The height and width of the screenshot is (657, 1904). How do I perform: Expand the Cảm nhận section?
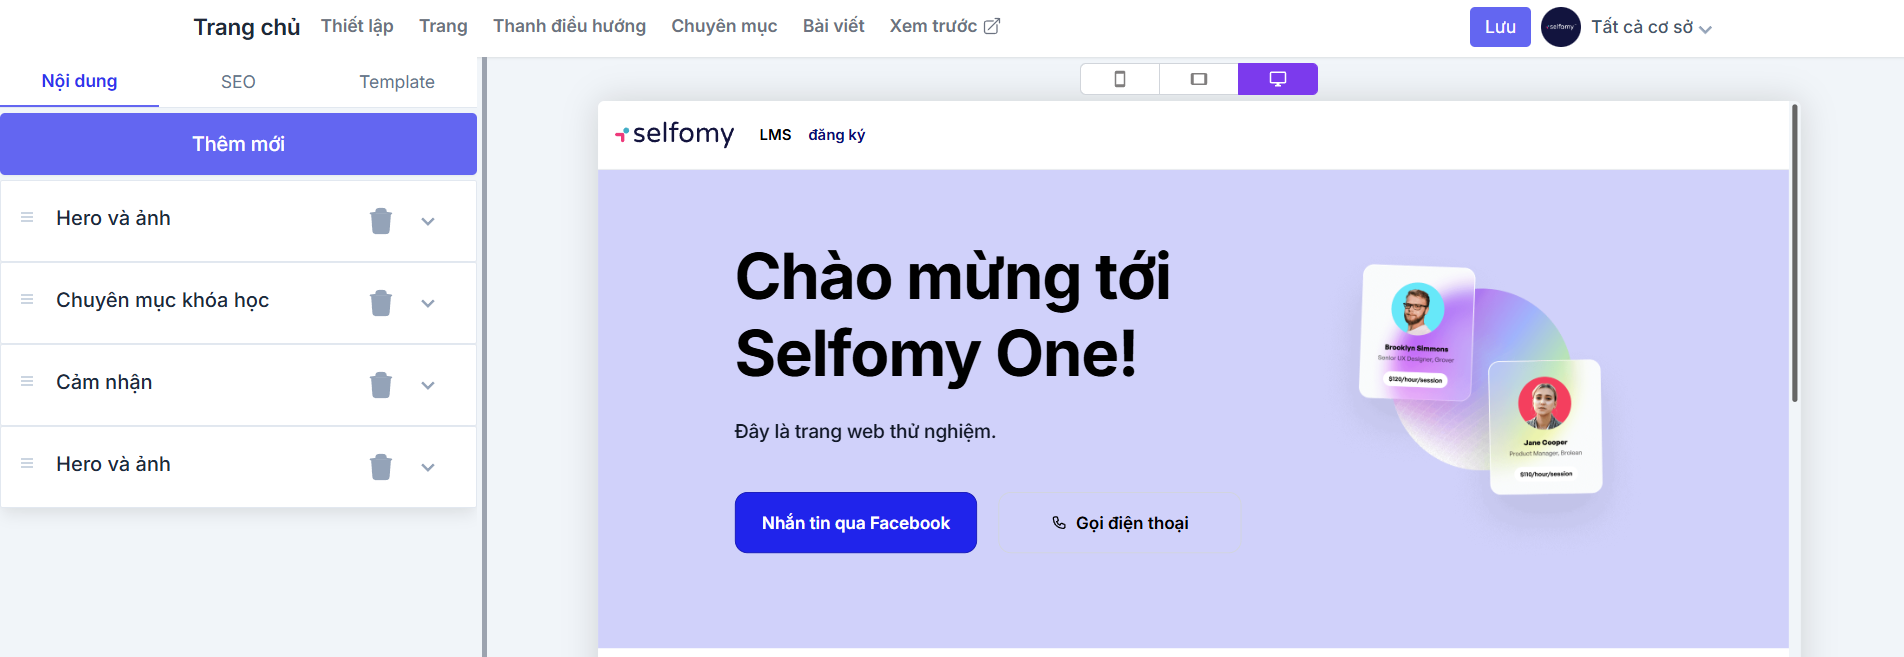coord(428,385)
